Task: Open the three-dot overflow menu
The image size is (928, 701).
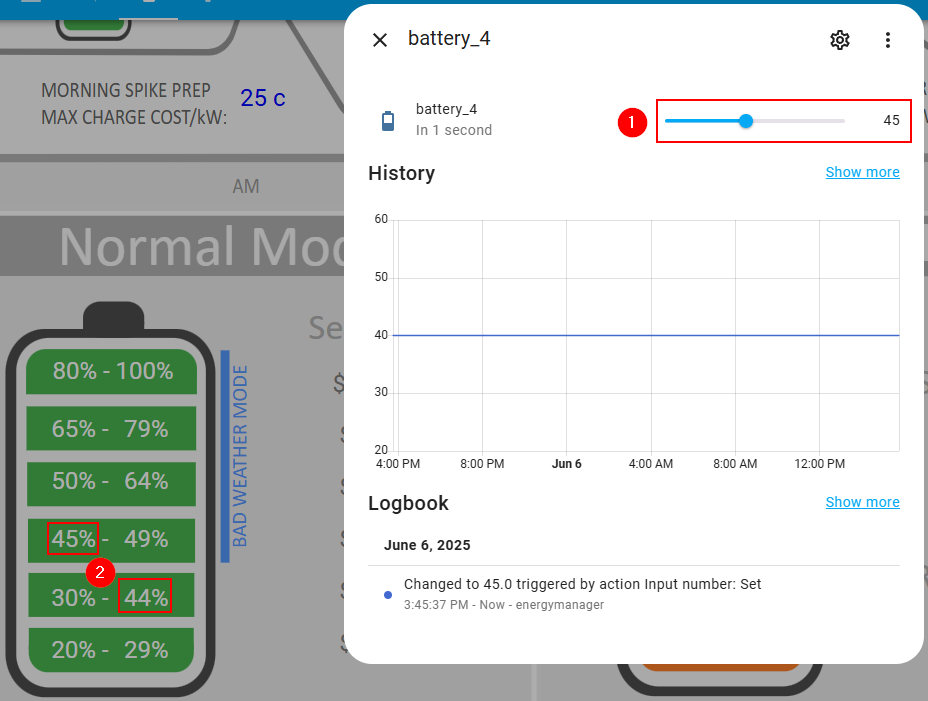Action: [x=887, y=40]
